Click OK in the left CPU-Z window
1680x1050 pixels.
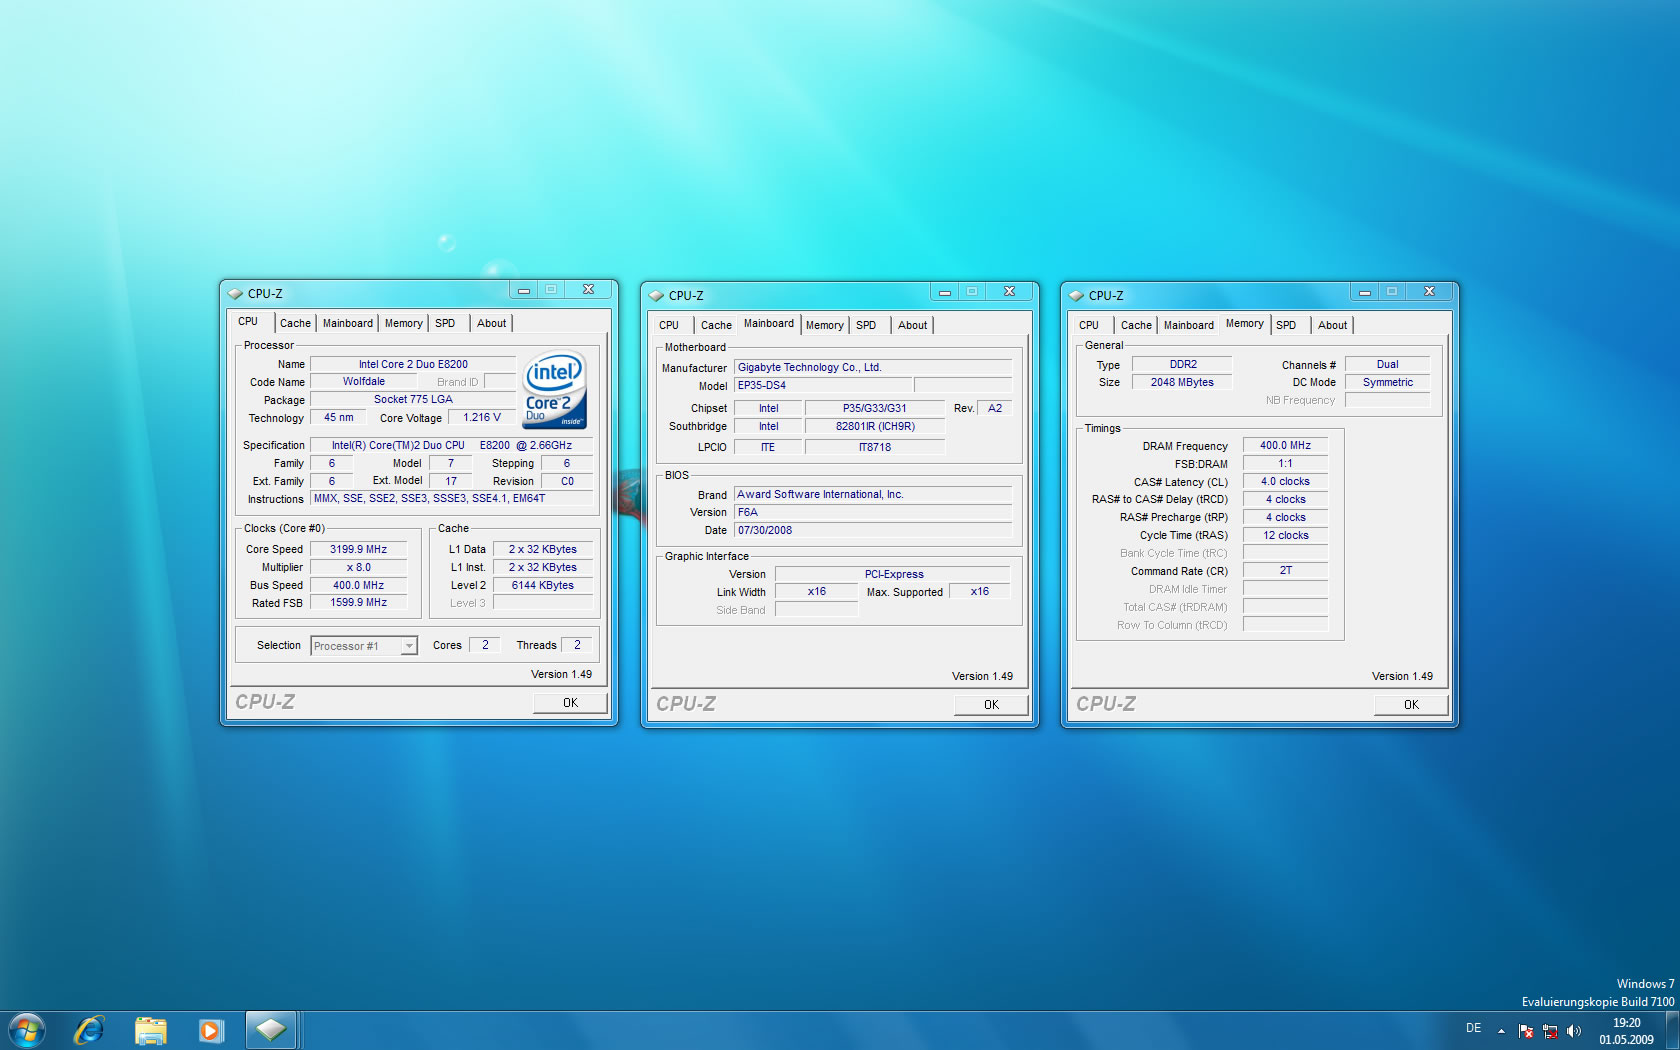570,703
